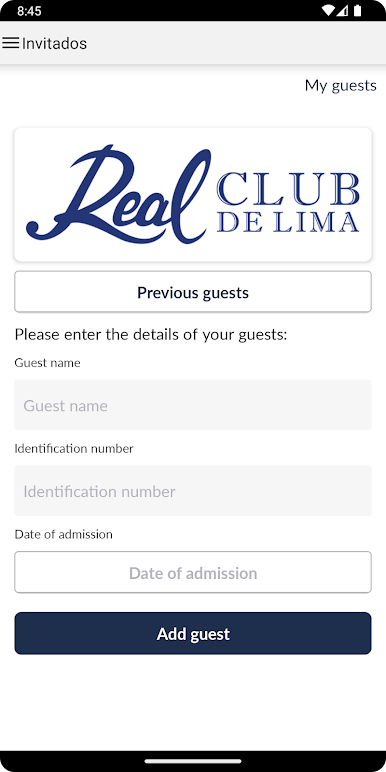Submit with the Add guest button

193,634
